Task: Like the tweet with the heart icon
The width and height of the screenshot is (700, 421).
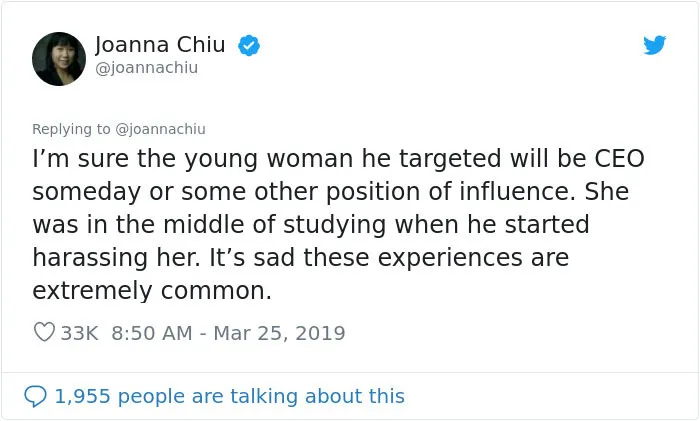Action: click(x=44, y=332)
